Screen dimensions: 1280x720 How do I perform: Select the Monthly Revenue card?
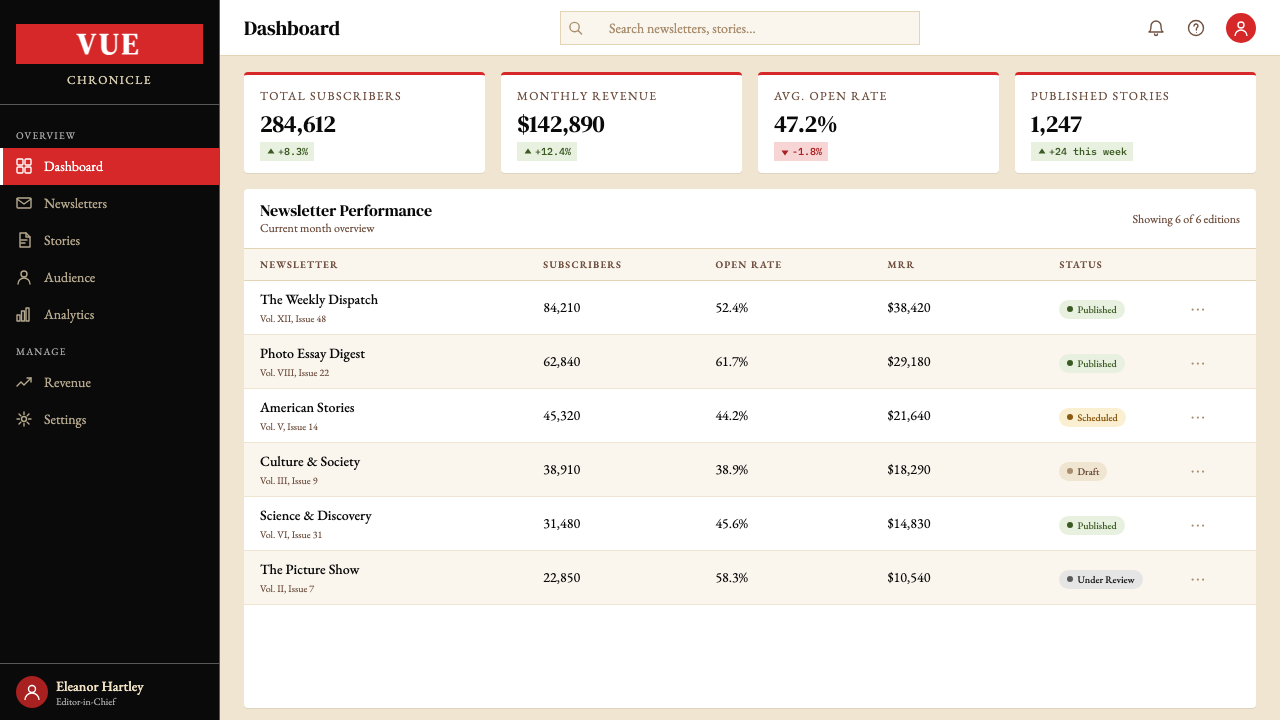coord(621,122)
